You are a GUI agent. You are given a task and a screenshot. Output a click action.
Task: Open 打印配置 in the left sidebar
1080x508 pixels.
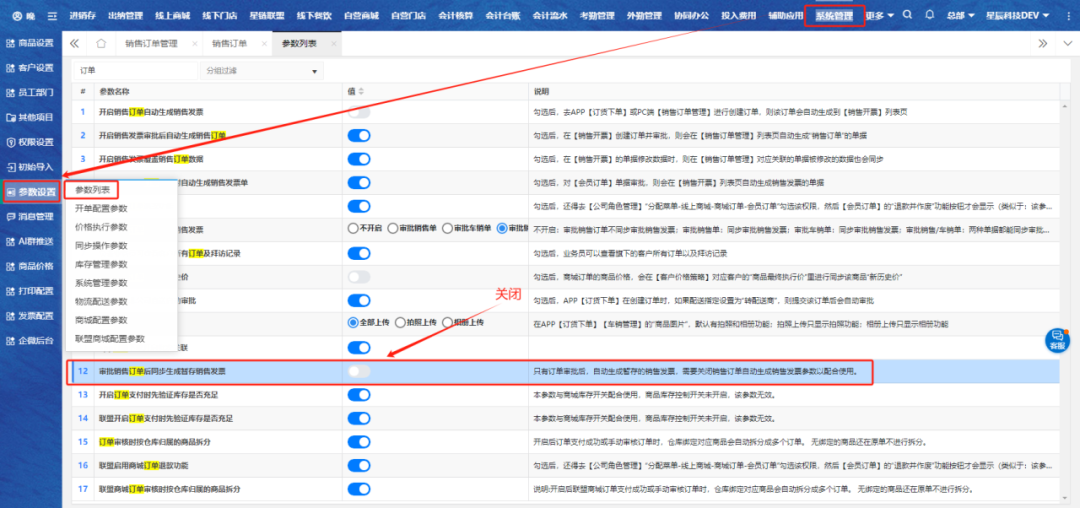[30, 291]
